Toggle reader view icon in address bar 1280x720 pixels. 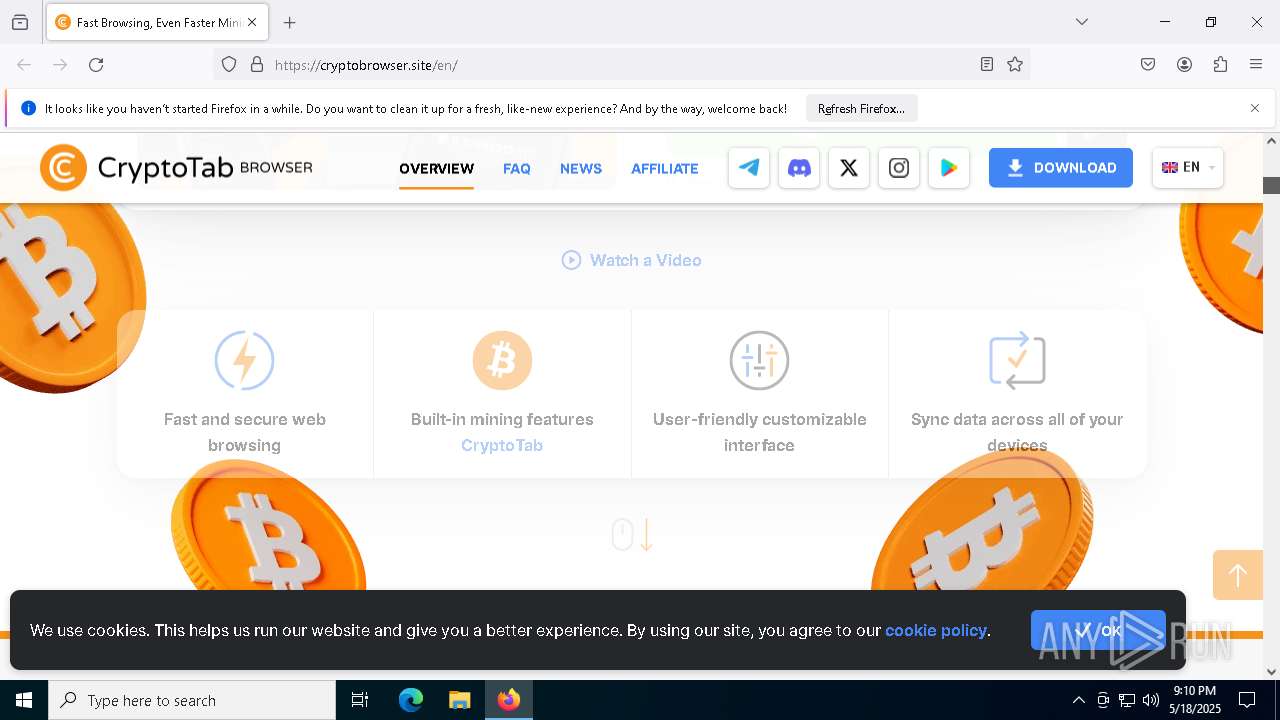[987, 65]
